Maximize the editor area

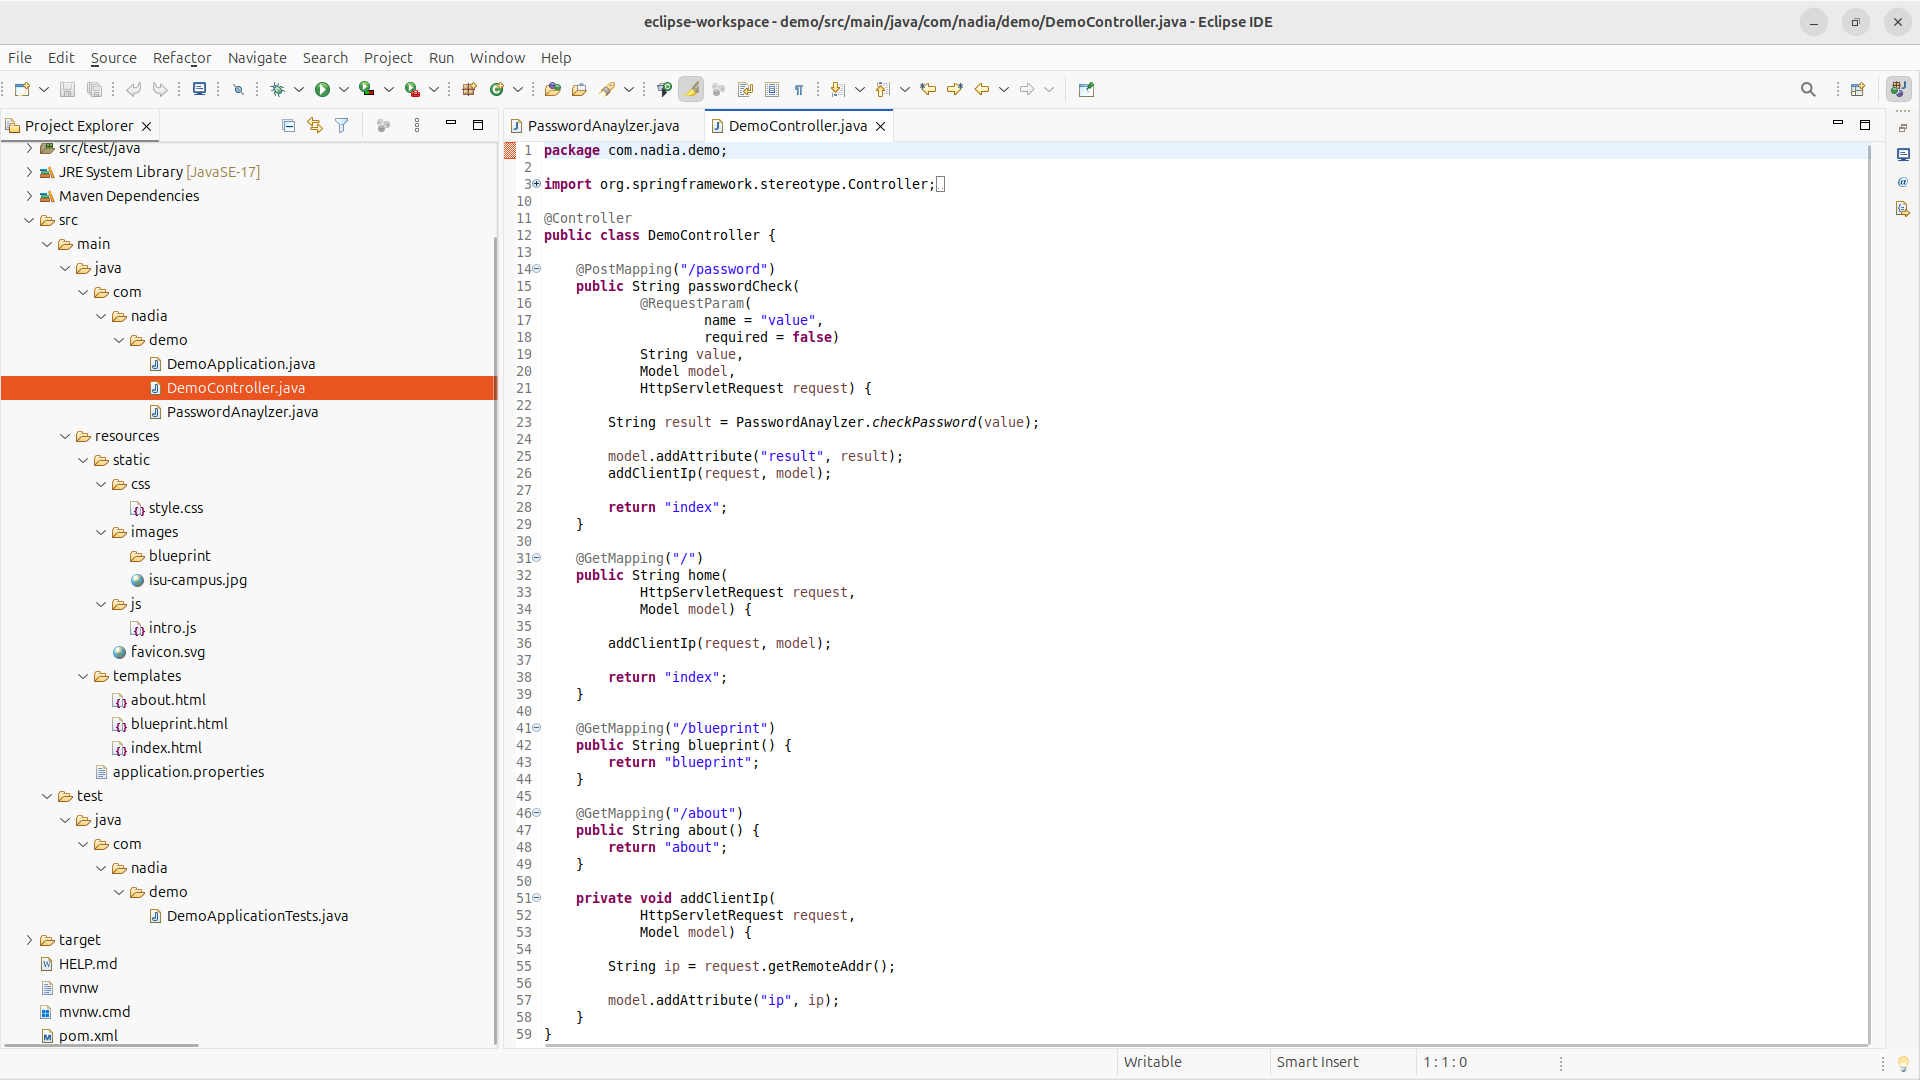pos(1865,124)
